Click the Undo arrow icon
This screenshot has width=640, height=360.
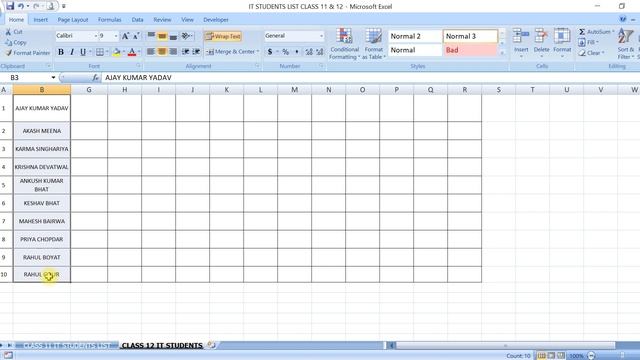(21, 6)
